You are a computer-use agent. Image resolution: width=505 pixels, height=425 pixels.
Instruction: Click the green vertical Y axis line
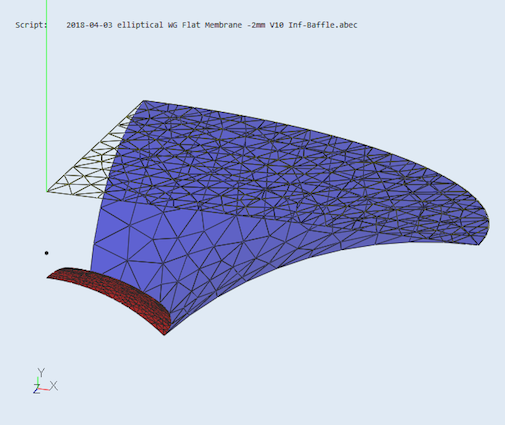pos(47,95)
